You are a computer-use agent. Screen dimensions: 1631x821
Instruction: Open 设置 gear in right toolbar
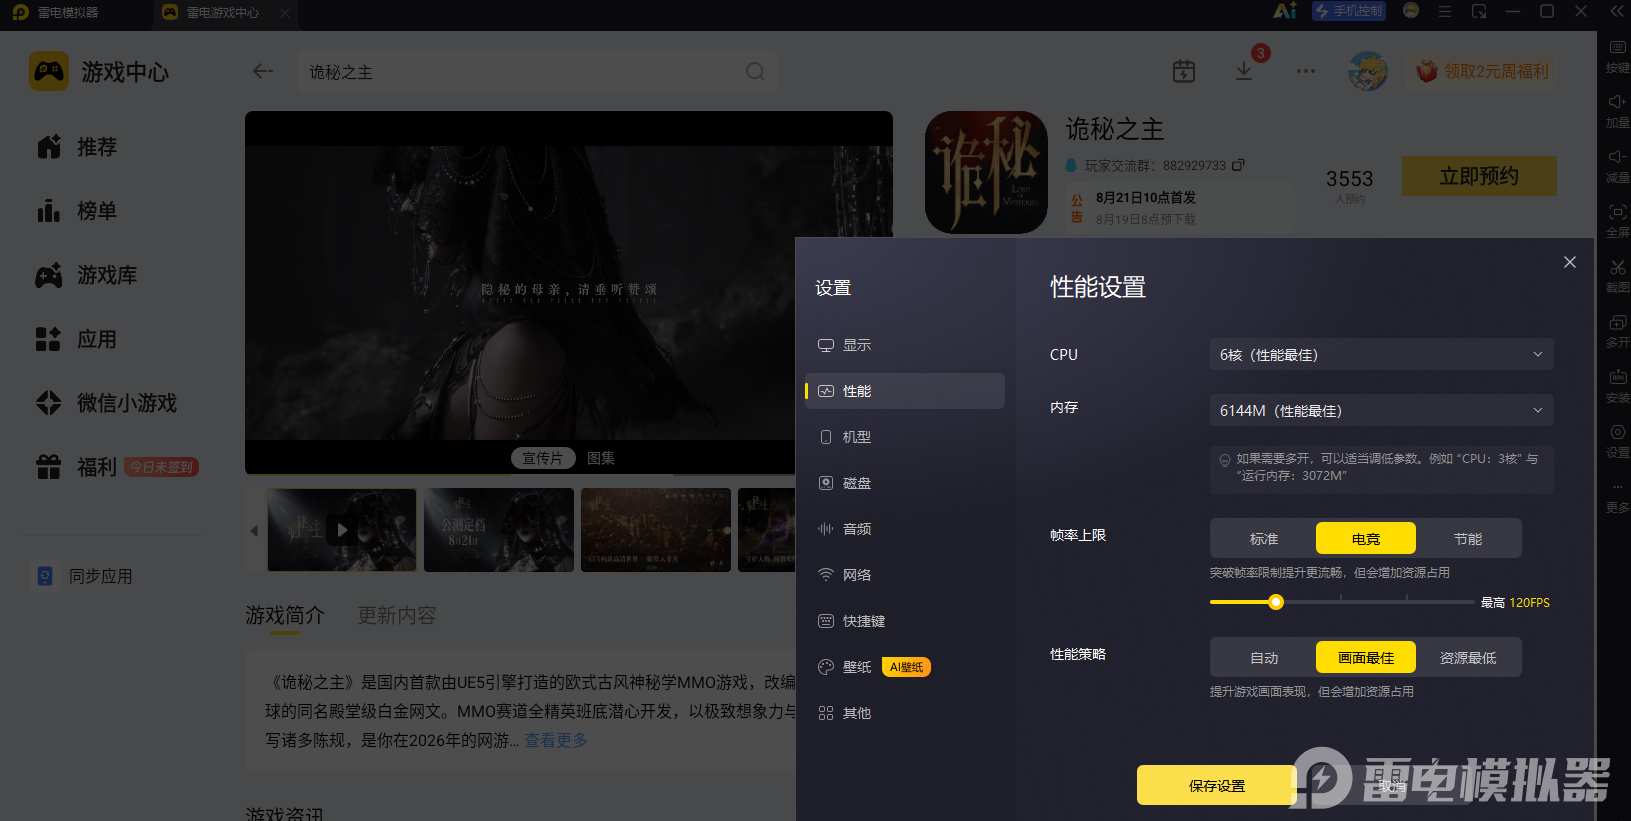(1617, 441)
